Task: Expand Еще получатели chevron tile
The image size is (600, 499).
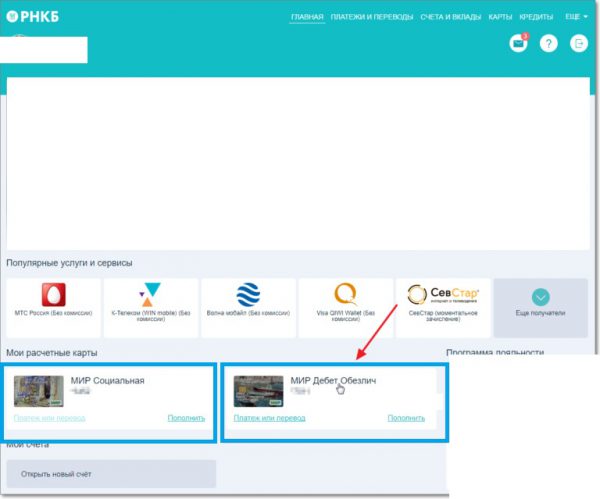Action: pos(540,300)
